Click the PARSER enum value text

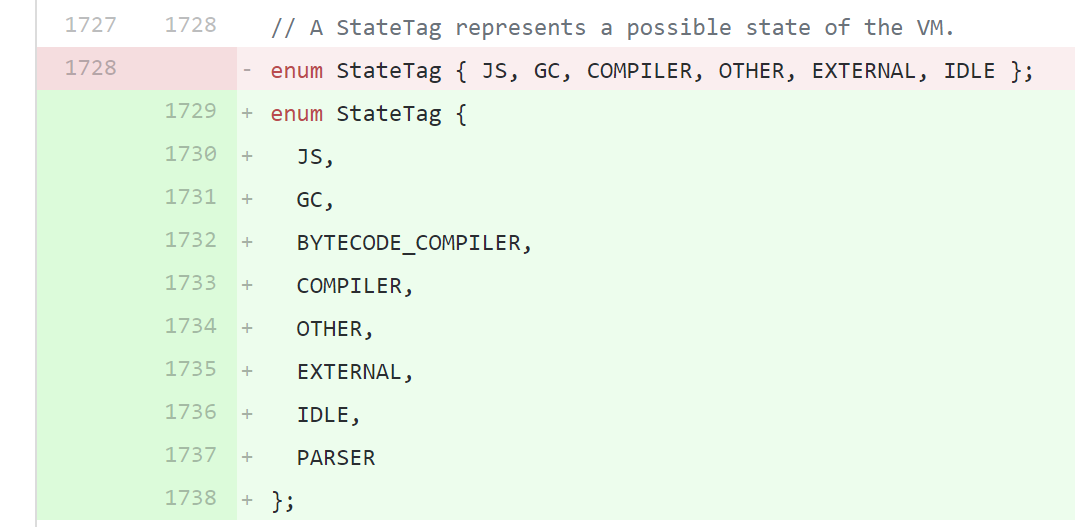pos(336,458)
